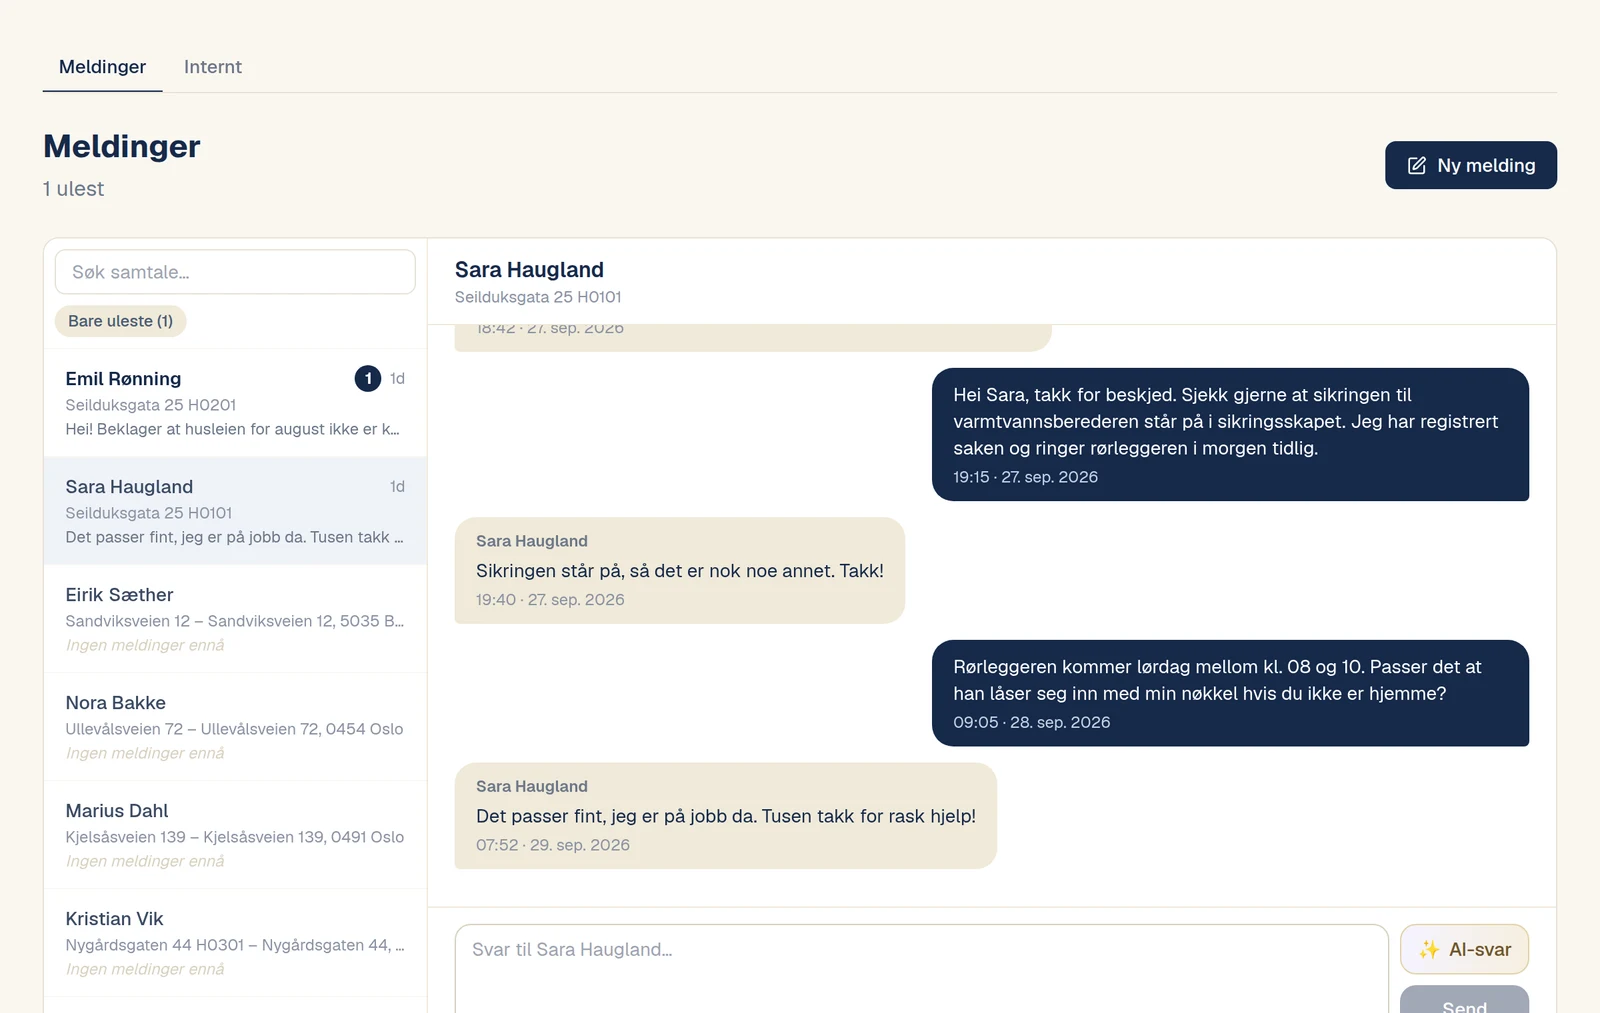Viewport: 1600px width, 1013px height.
Task: Click message Sikringen står på
Action: (680, 570)
